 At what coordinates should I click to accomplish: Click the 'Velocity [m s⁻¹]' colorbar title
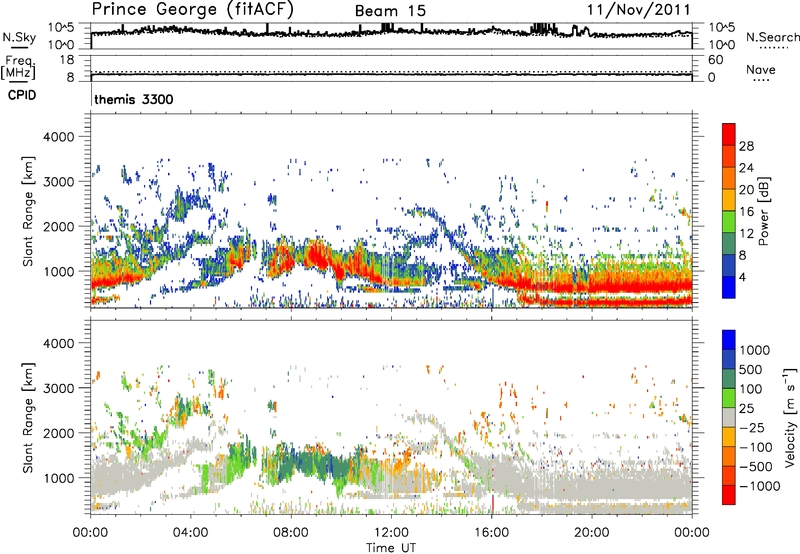(789, 417)
